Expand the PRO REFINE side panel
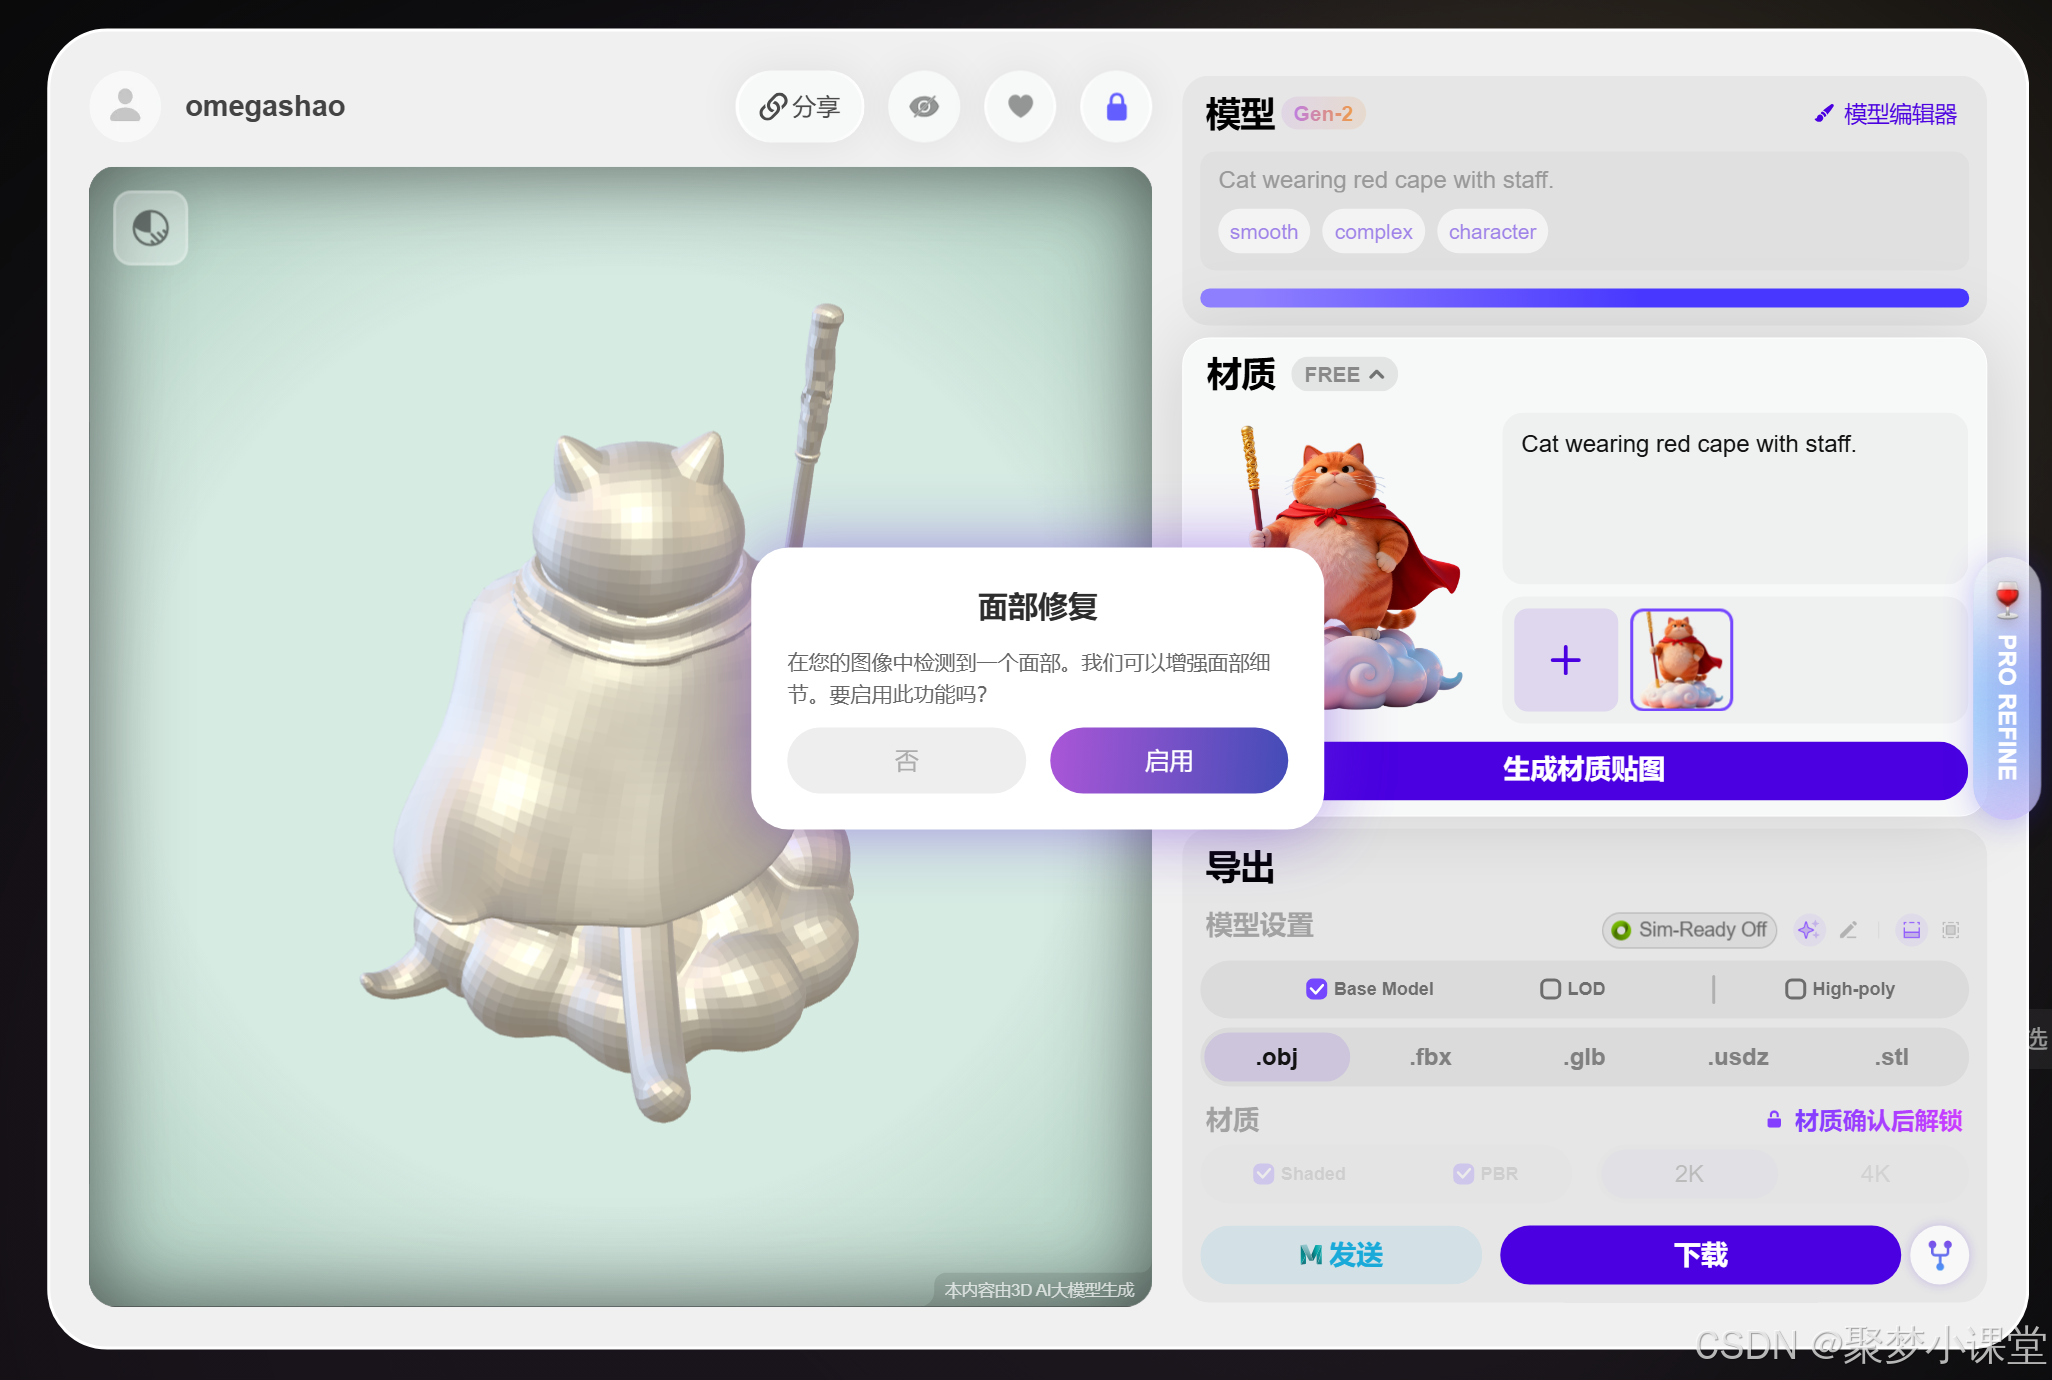This screenshot has width=2052, height=1380. (2006, 690)
